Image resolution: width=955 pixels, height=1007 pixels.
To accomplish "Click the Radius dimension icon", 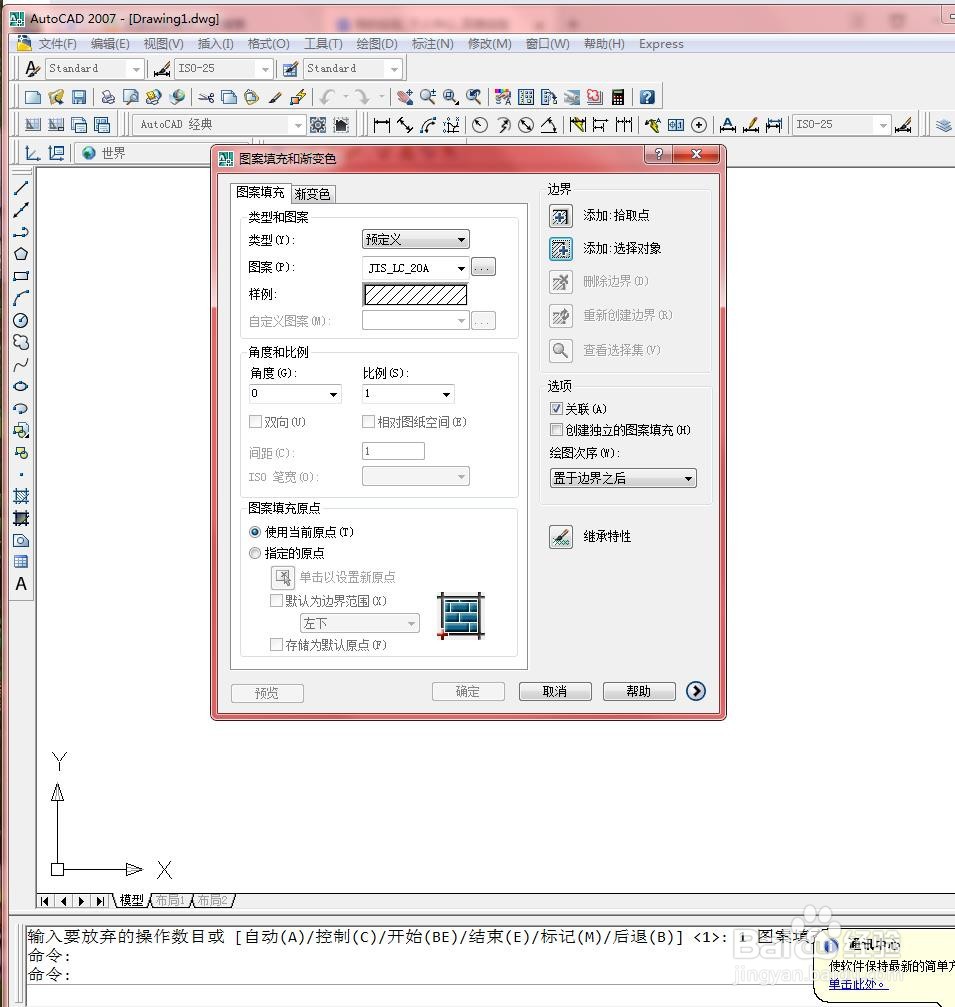I will tap(480, 125).
